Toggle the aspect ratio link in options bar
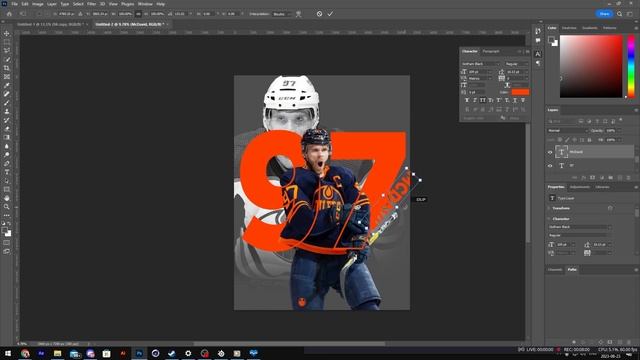Image resolution: width=640 pixels, height=360 pixels. point(138,14)
